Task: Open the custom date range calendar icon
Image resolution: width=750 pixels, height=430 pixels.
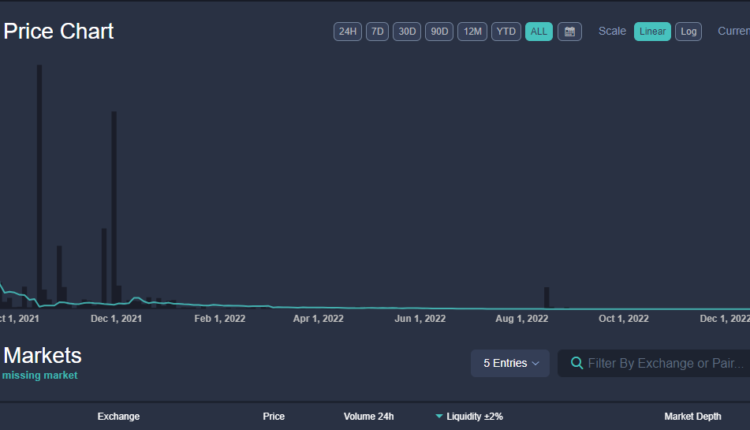Action: [x=569, y=31]
